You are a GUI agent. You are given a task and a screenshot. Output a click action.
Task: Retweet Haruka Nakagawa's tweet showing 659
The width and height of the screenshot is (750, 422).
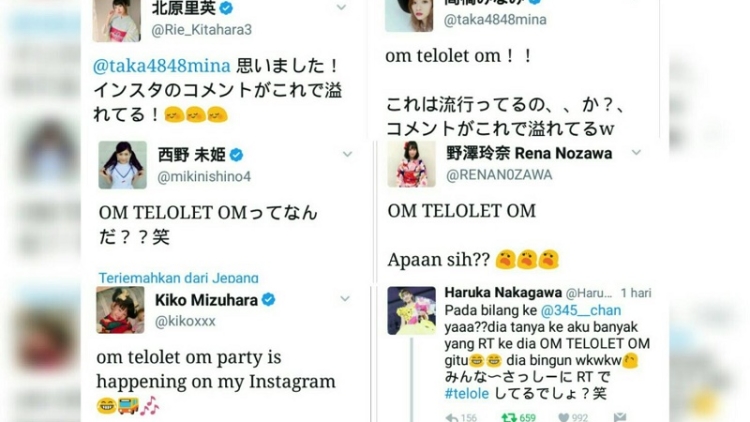(x=509, y=418)
